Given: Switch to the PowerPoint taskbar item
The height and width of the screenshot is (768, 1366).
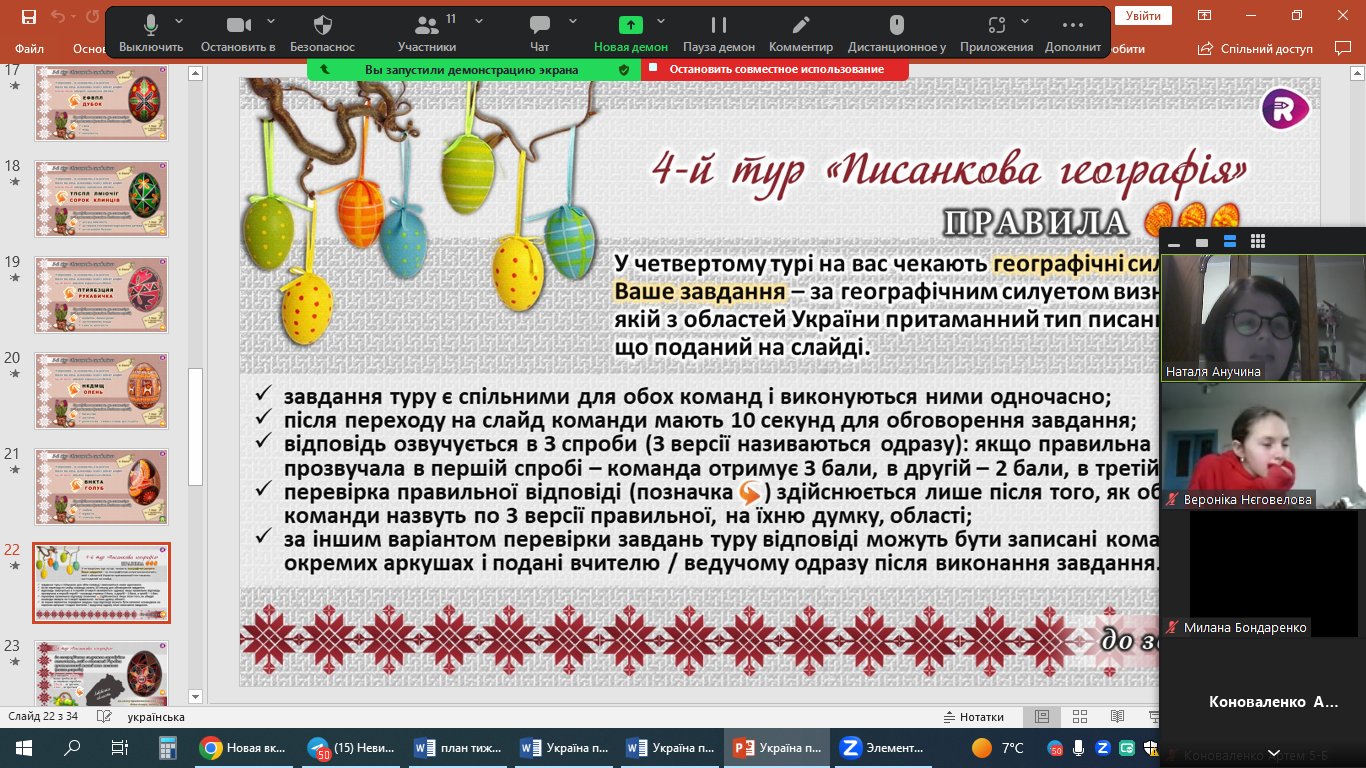Looking at the screenshot, I should coord(776,747).
